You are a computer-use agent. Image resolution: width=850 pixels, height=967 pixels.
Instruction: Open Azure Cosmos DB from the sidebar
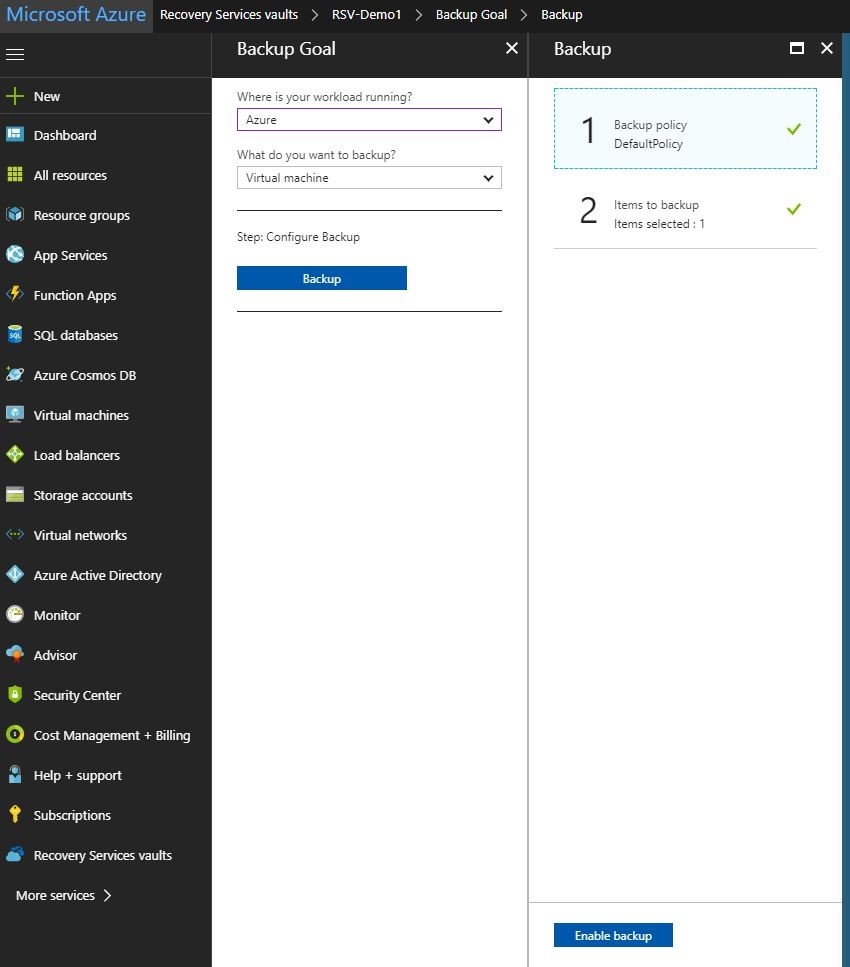coord(82,375)
